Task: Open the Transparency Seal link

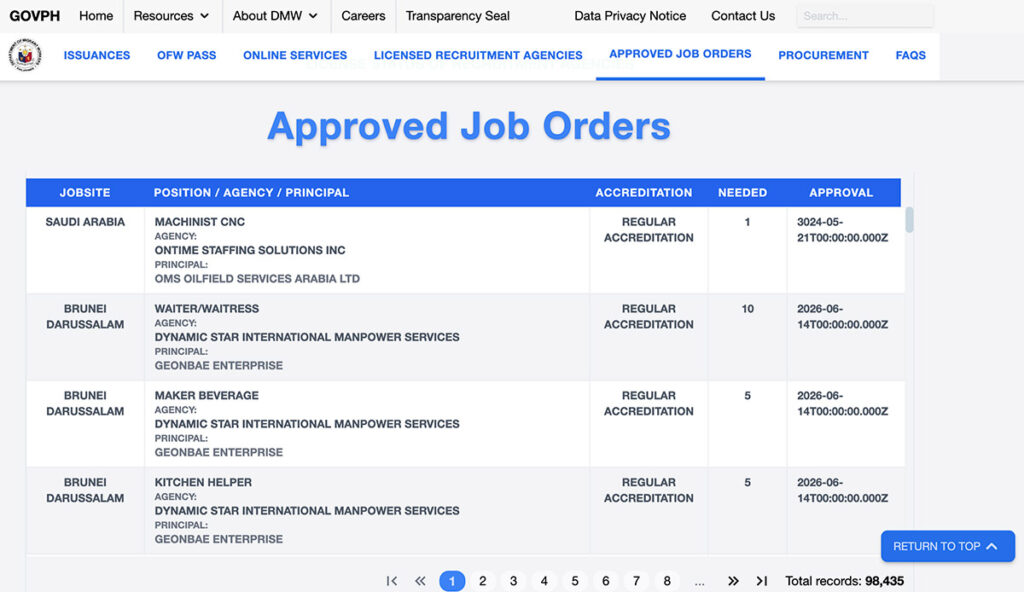Action: point(458,16)
